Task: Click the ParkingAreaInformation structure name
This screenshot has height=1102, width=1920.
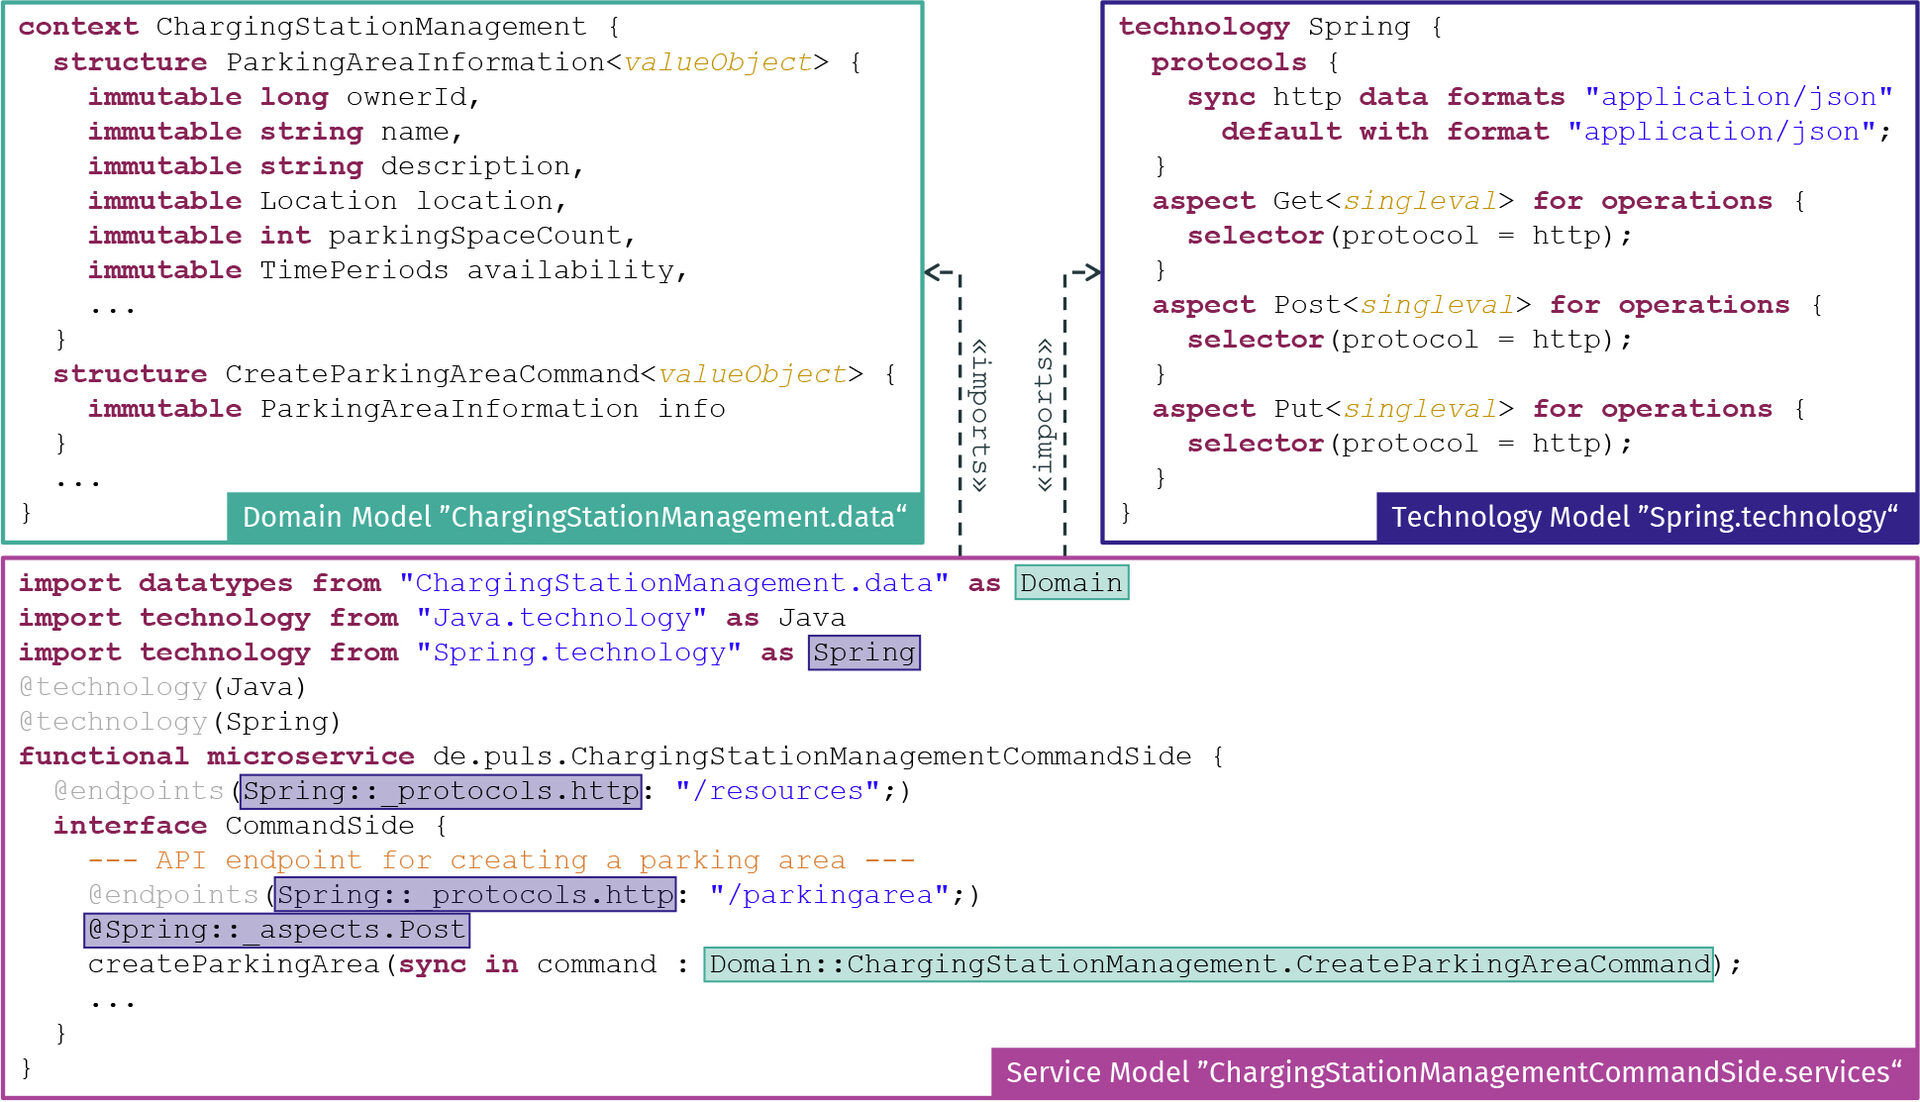Action: (x=415, y=62)
